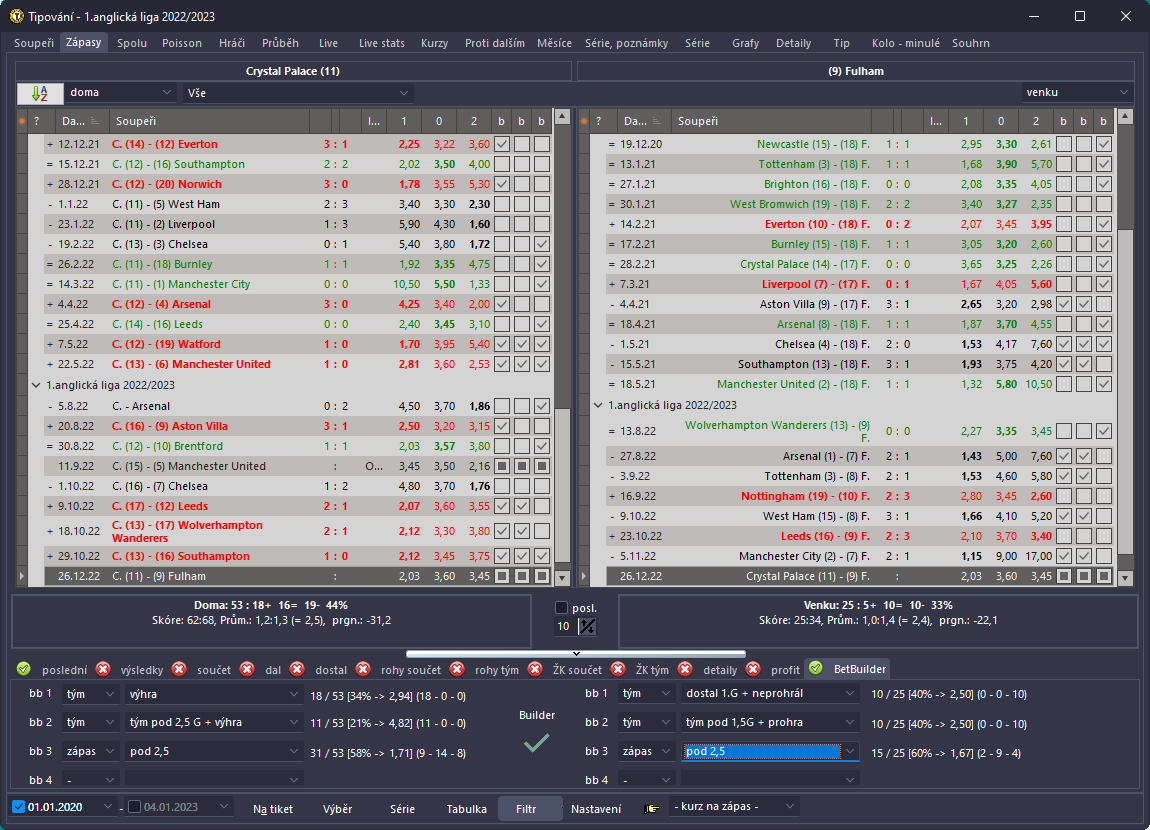1150x830 pixels.
Task: Toggle third b checkbox in 19.12.20 Newcastle row
Action: [1104, 144]
